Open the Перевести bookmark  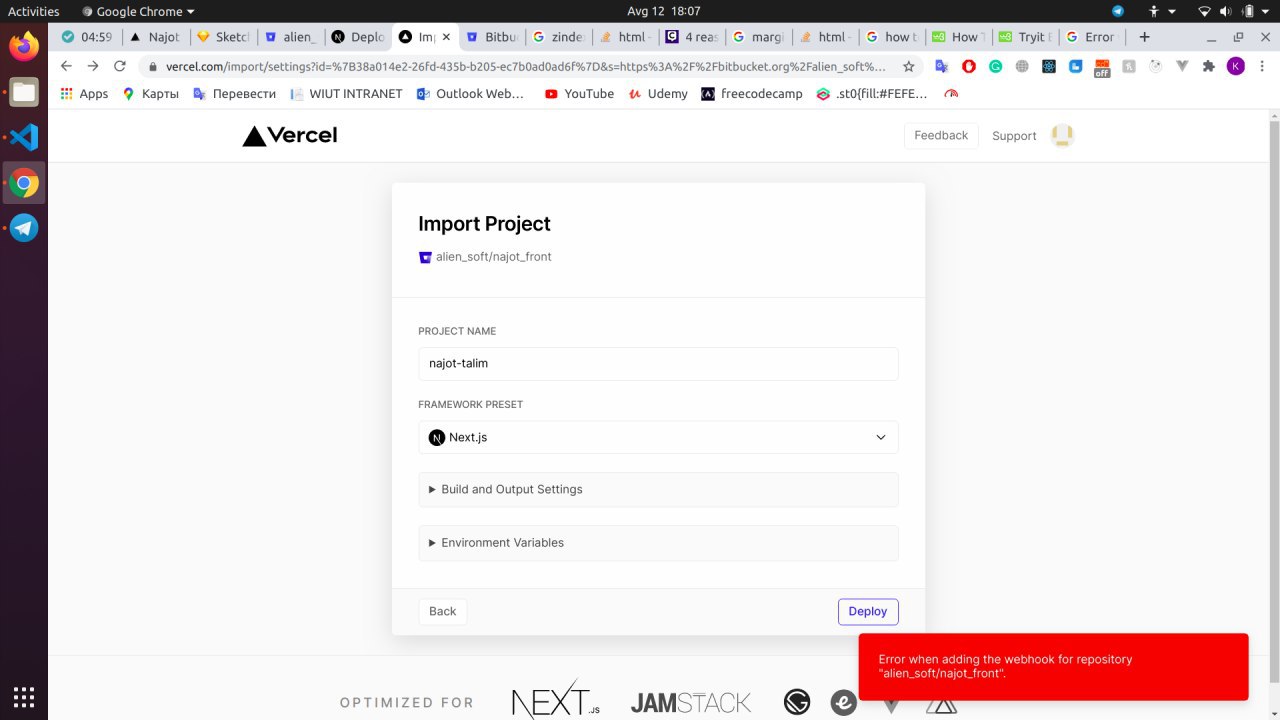[x=234, y=93]
